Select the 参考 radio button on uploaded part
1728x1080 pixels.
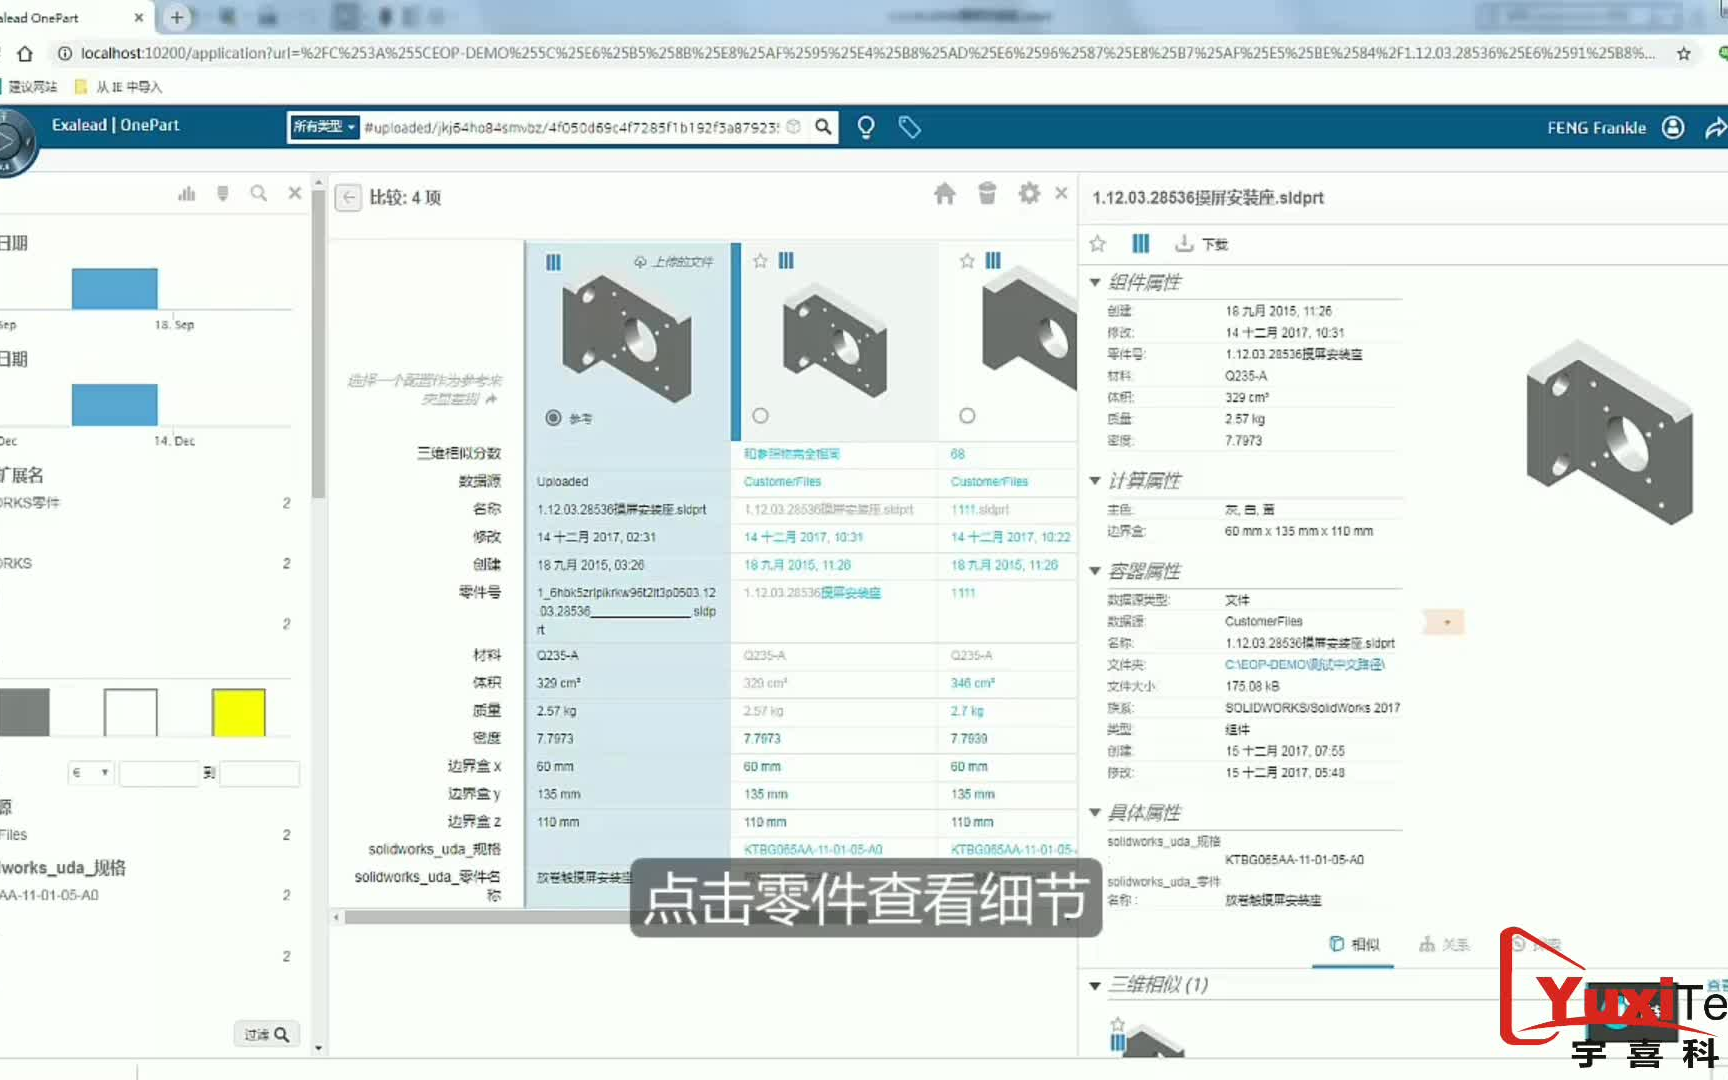coord(554,418)
